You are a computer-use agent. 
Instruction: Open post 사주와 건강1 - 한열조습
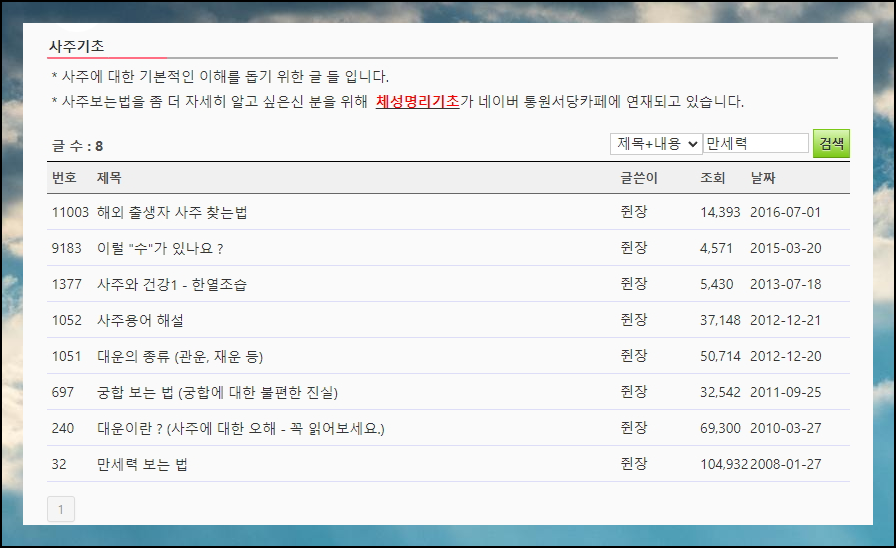point(172,285)
